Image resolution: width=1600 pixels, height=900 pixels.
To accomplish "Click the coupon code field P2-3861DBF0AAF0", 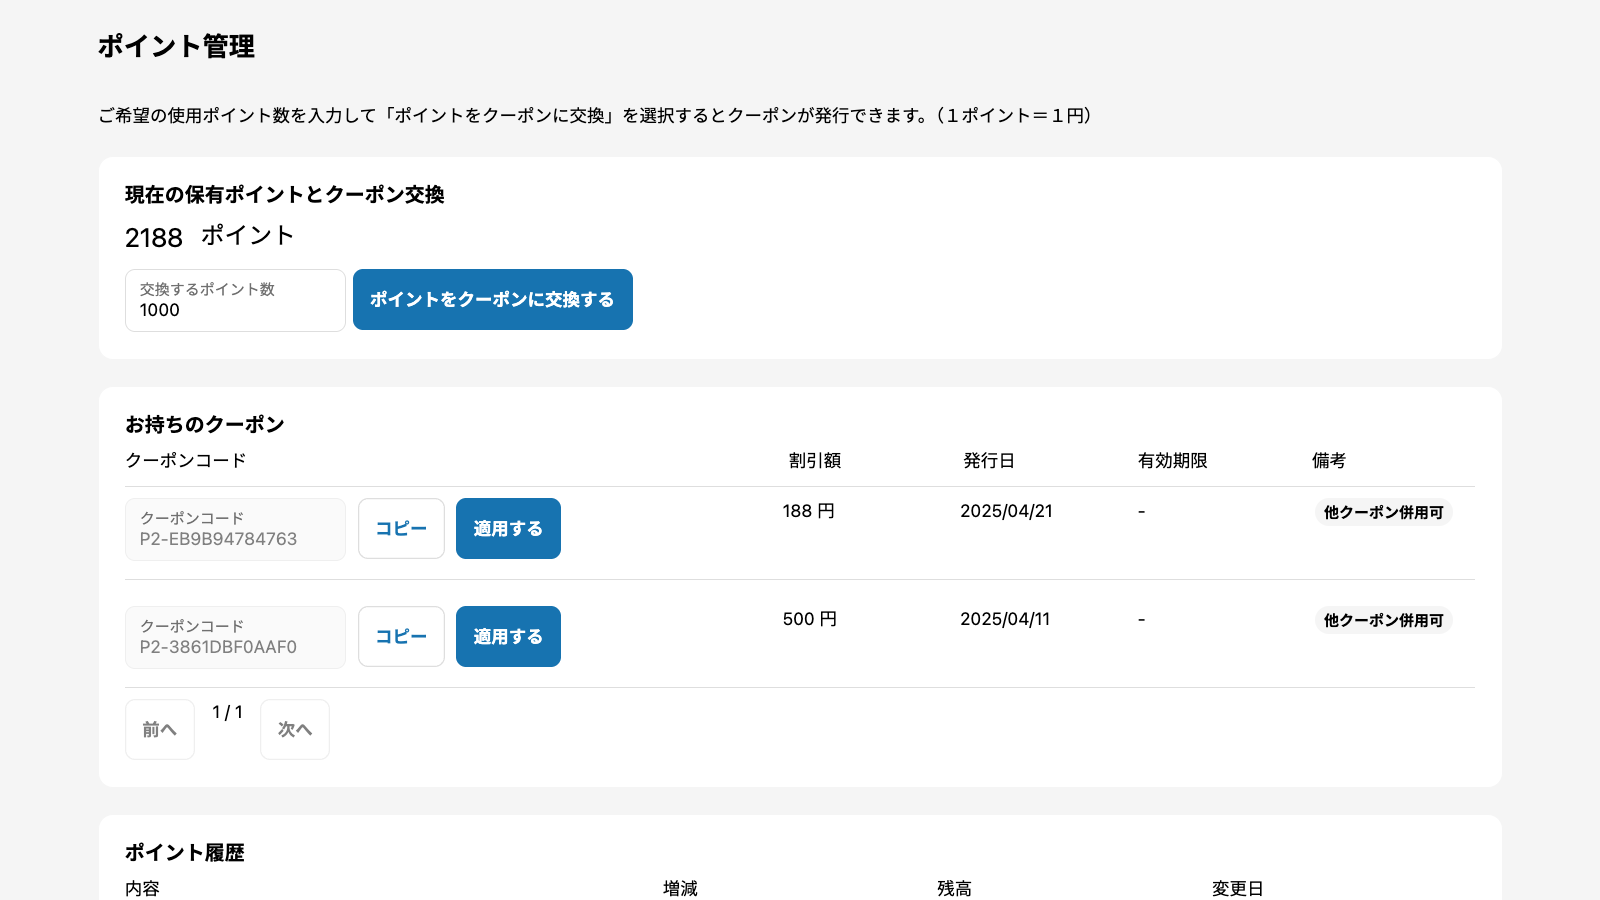I will pos(235,637).
